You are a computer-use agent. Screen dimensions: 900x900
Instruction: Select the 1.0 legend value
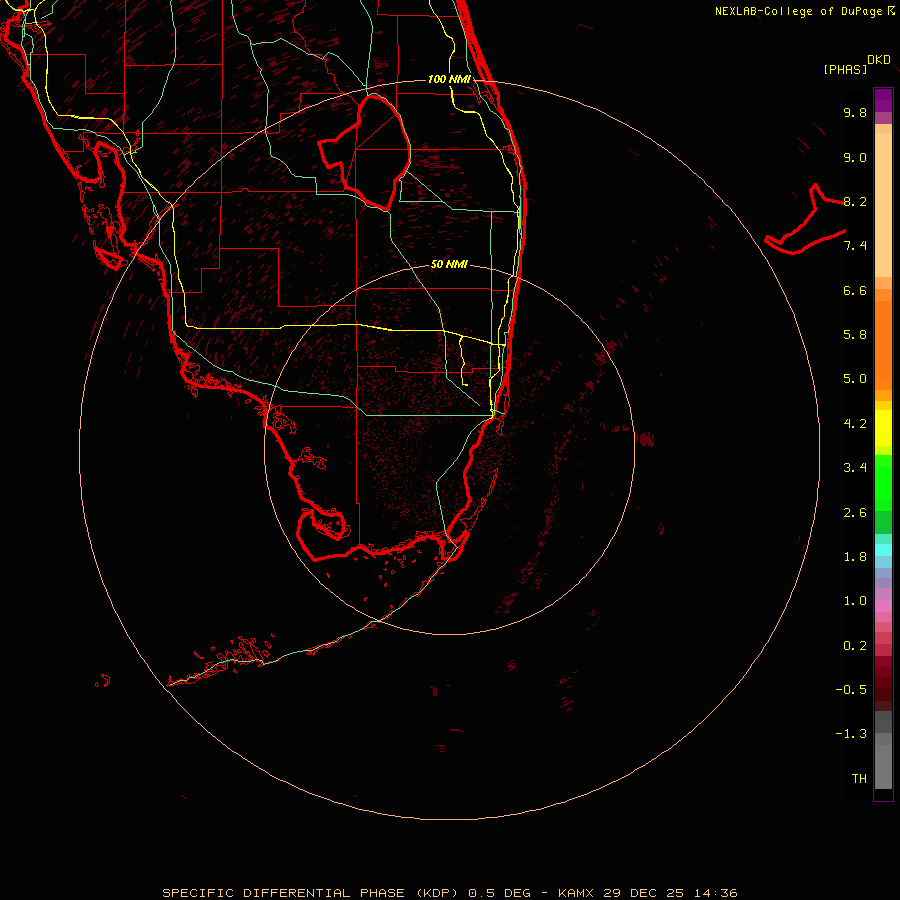855,601
